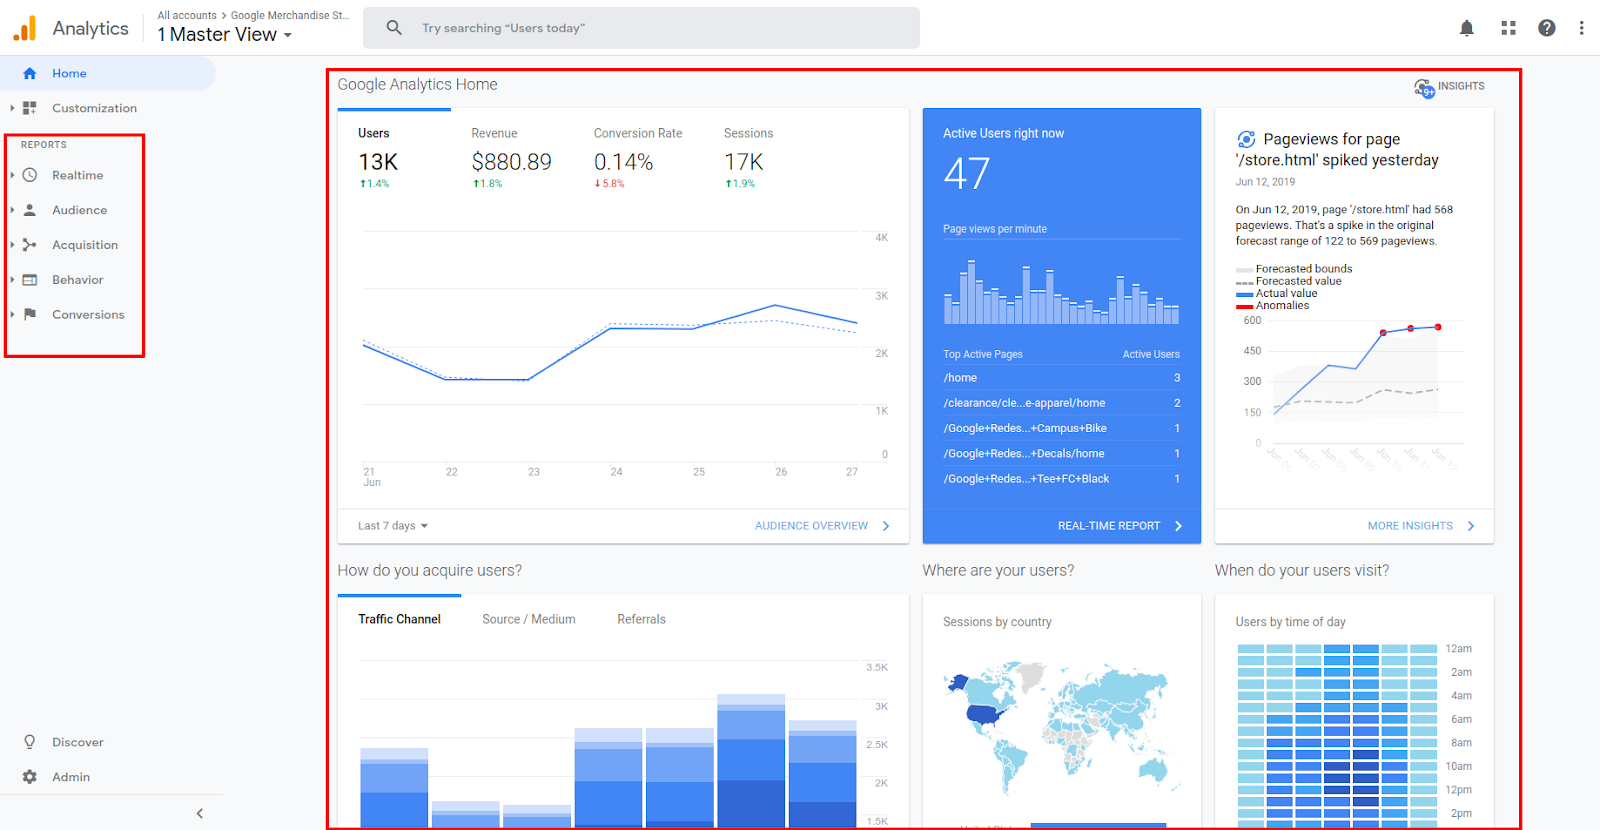The image size is (1600, 830).
Task: Click the Conversions flag icon
Action: [30, 314]
